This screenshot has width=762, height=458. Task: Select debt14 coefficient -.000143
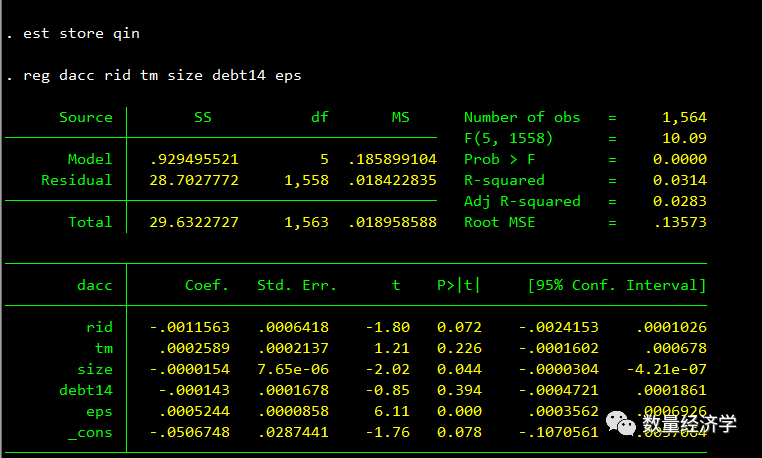[x=194, y=390]
